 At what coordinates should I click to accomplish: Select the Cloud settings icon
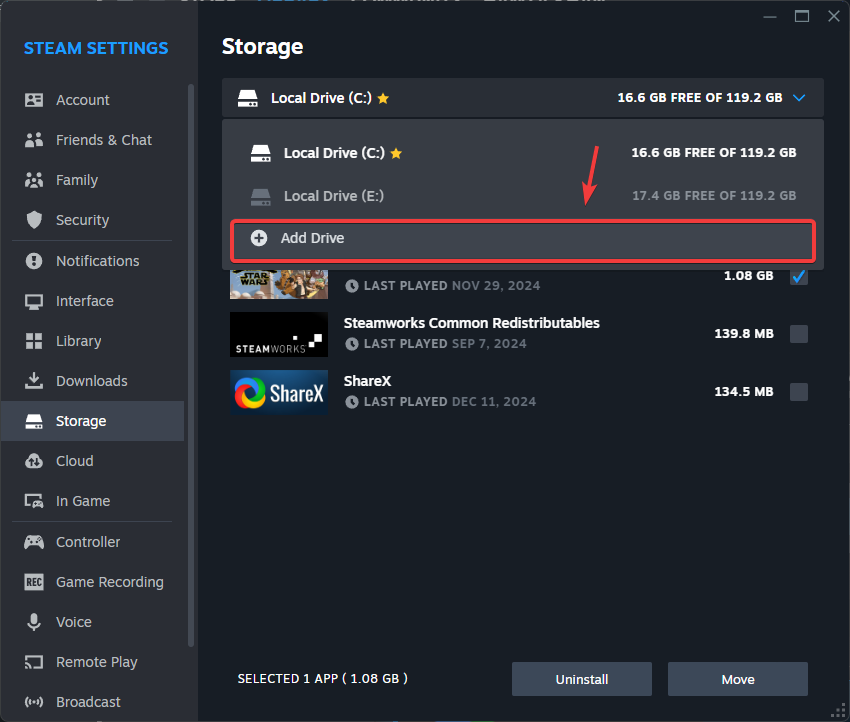pyautogui.click(x=33, y=461)
